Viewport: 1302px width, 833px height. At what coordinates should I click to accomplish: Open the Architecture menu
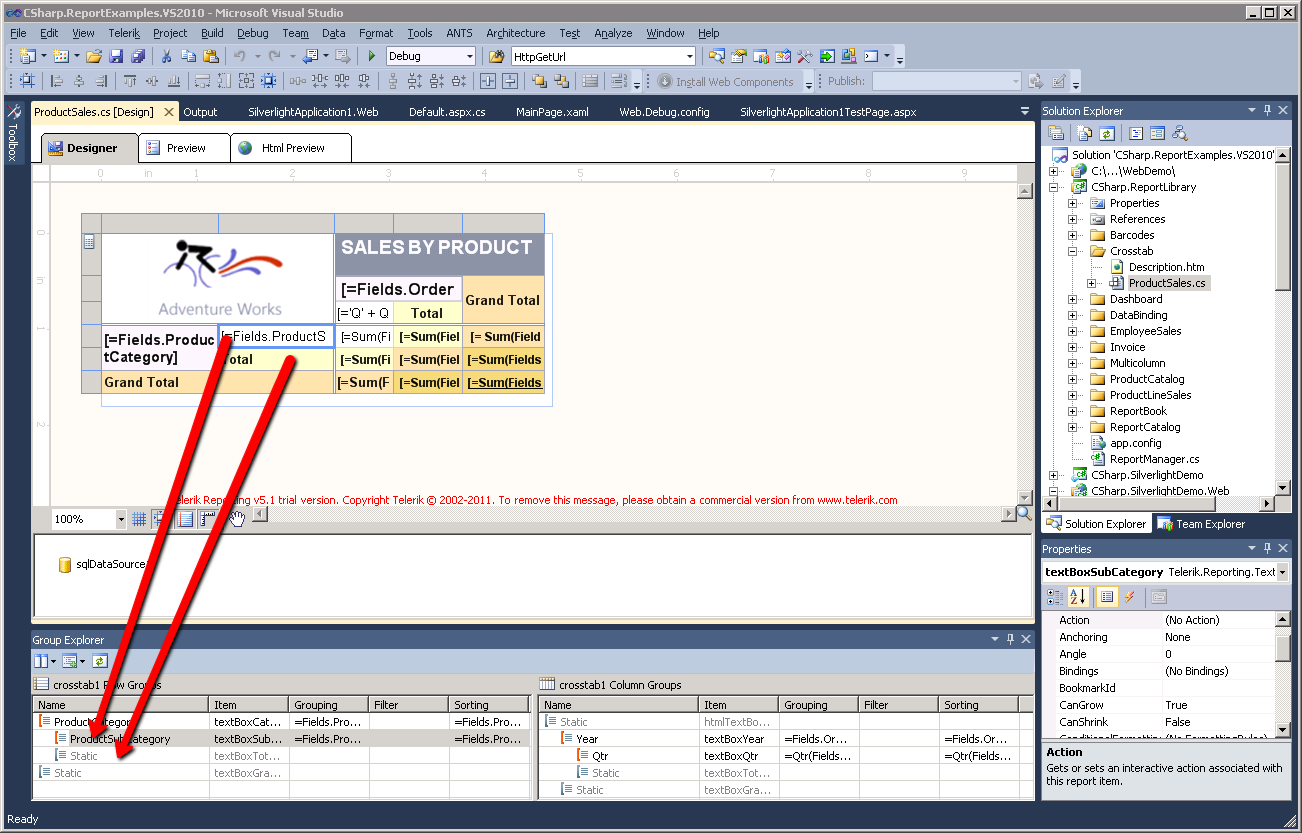[516, 33]
